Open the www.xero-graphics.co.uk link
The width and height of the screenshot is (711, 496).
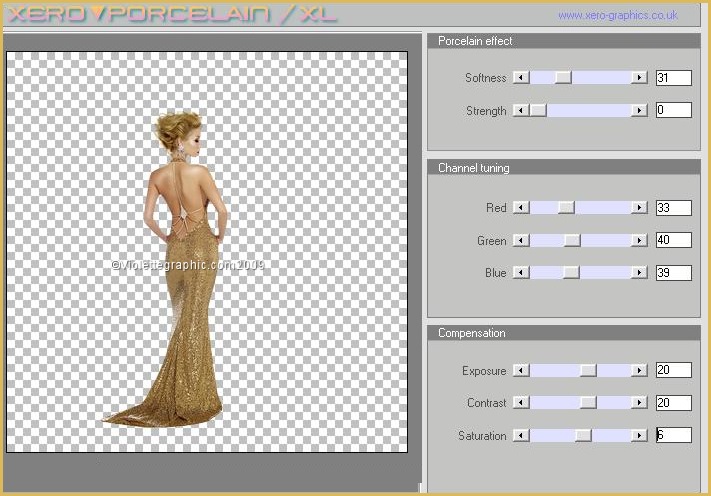click(618, 16)
